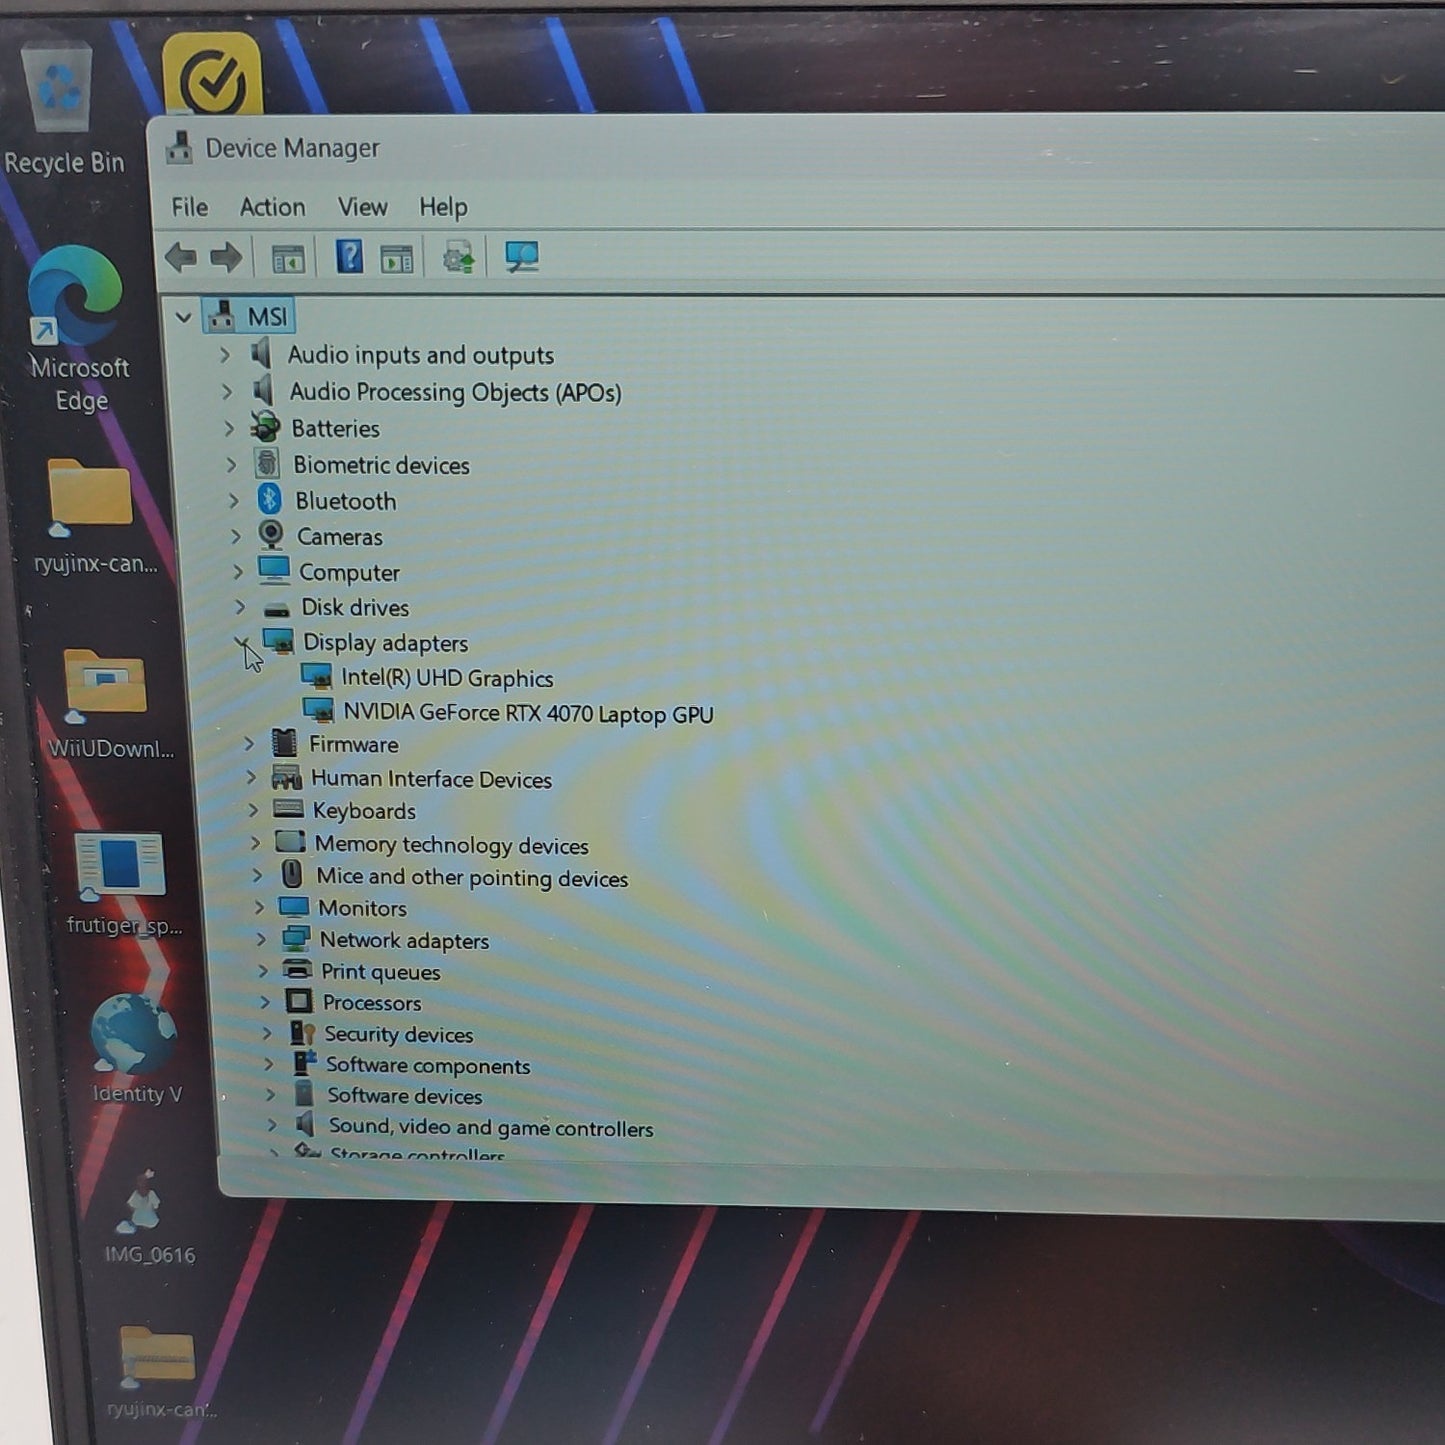
Task: Select the Keyboards label
Action: [364, 811]
